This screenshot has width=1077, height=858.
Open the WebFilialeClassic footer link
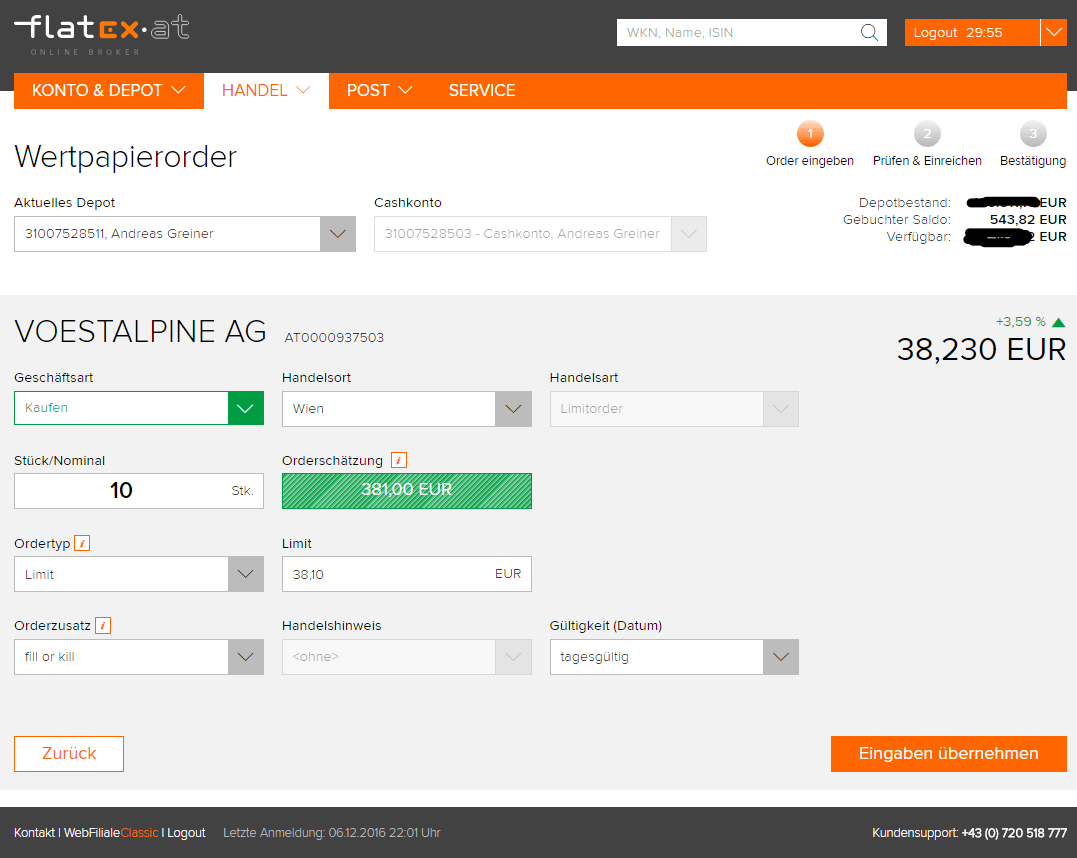click(x=111, y=833)
